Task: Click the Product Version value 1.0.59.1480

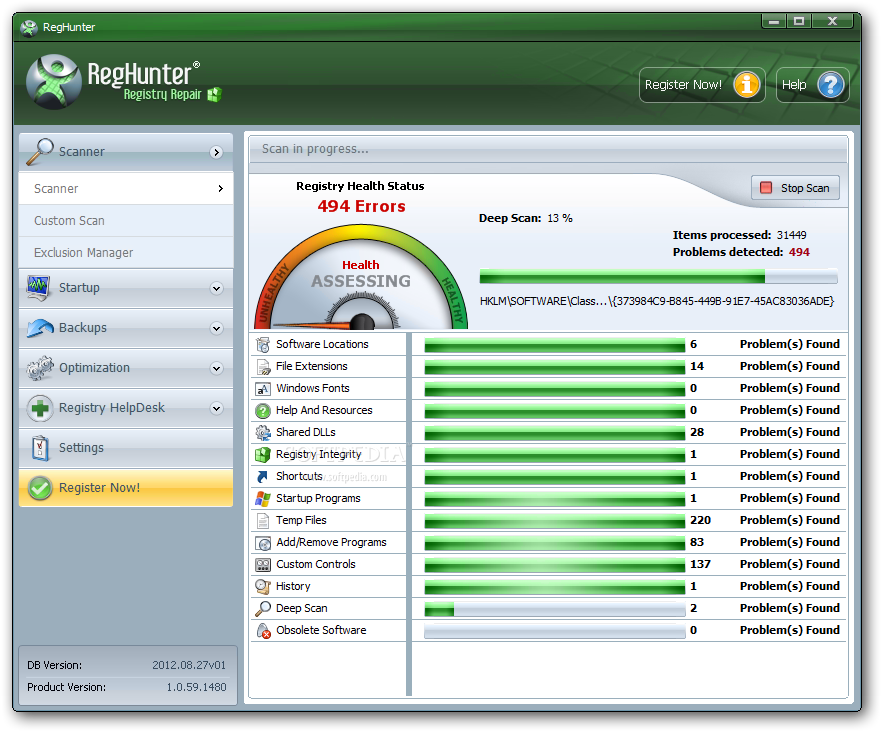Action: (196, 688)
